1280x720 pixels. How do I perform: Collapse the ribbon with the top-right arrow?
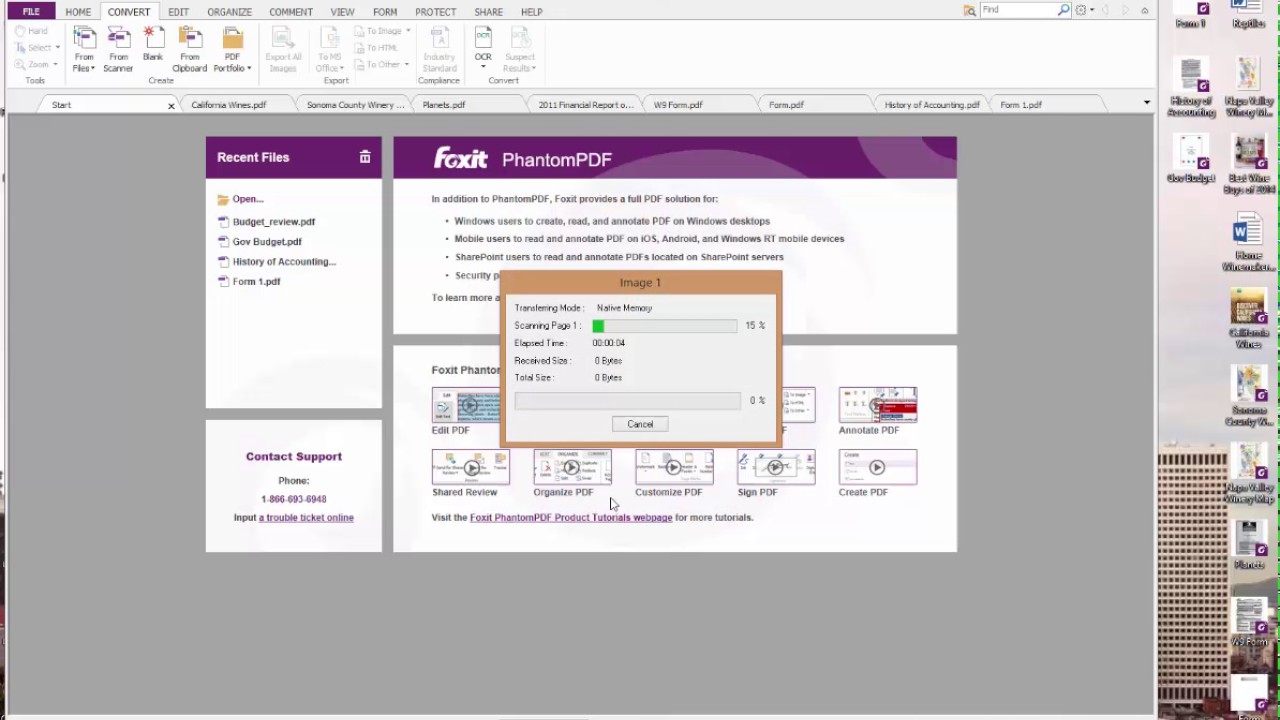[1144, 11]
